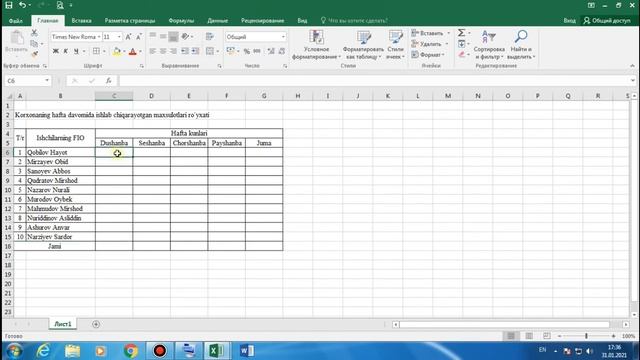Toggle Underline (Ч) formatting
The width and height of the screenshot is (640, 360).
(x=76, y=51)
